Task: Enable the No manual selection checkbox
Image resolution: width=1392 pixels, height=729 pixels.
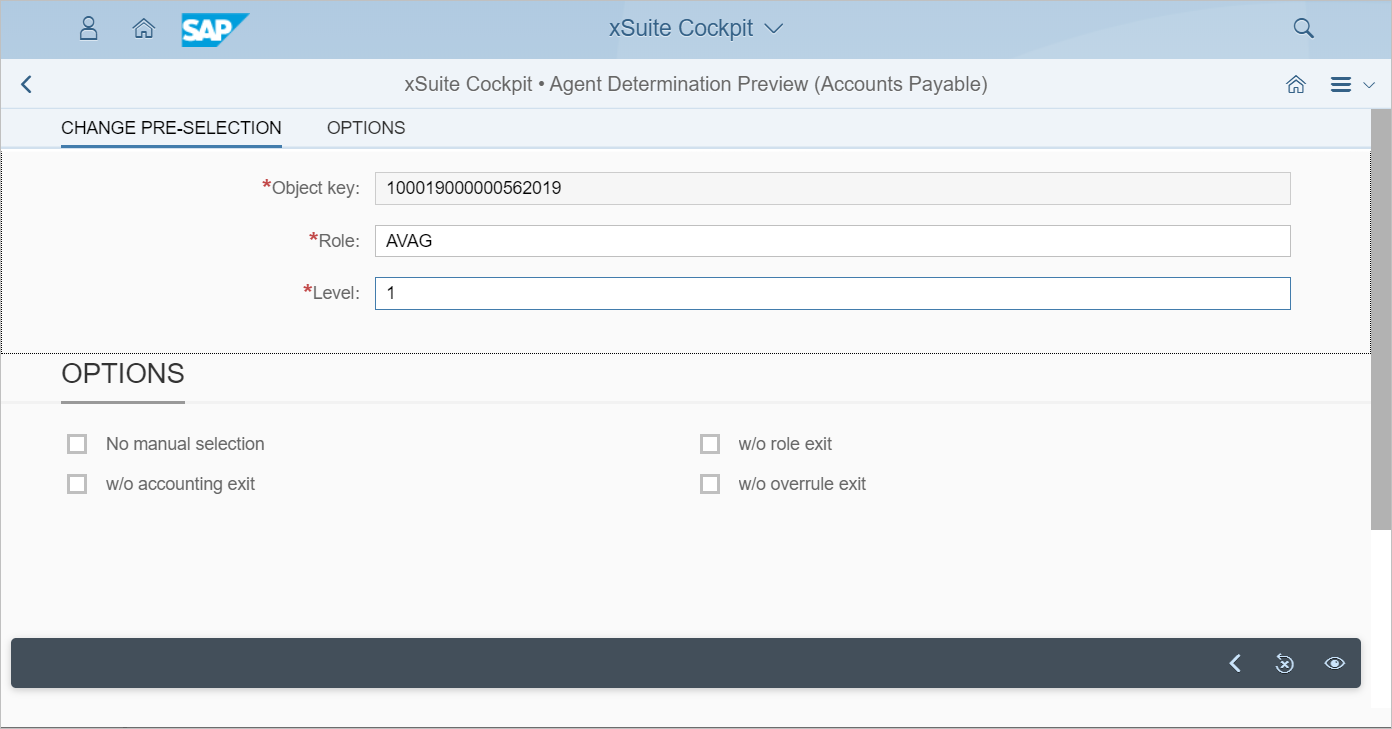Action: 77,444
